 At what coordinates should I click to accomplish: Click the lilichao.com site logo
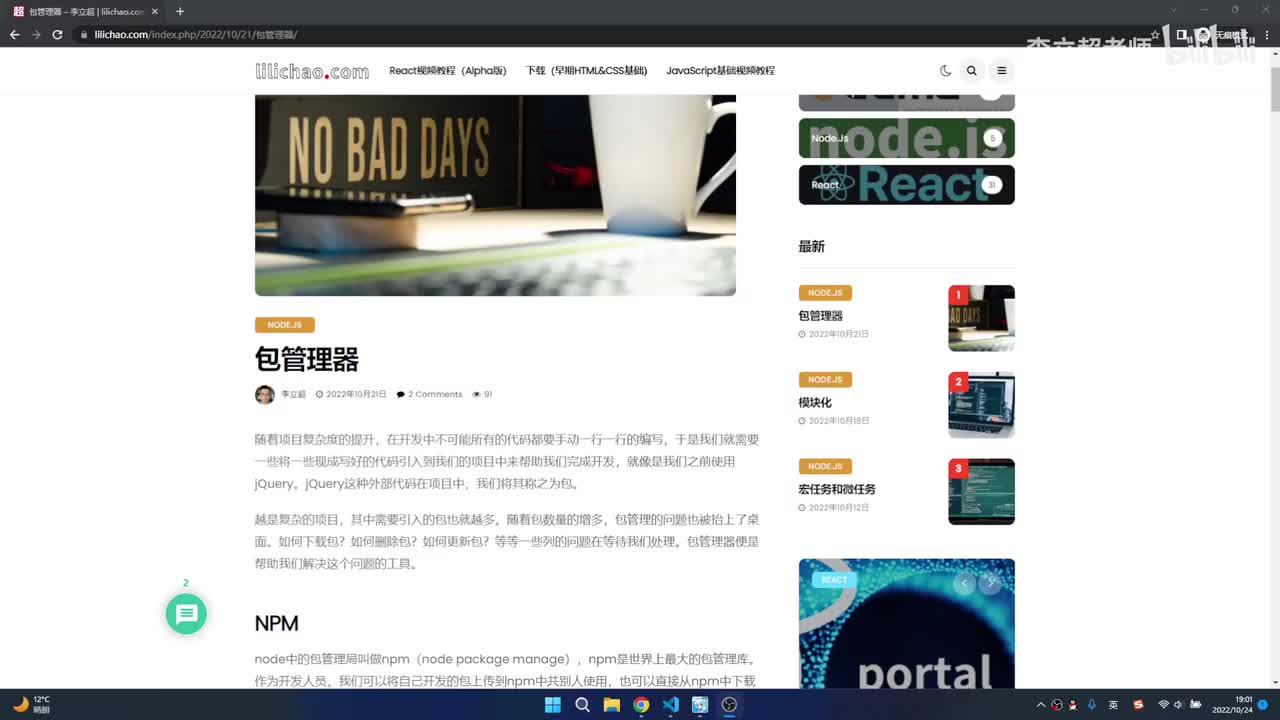click(x=312, y=70)
